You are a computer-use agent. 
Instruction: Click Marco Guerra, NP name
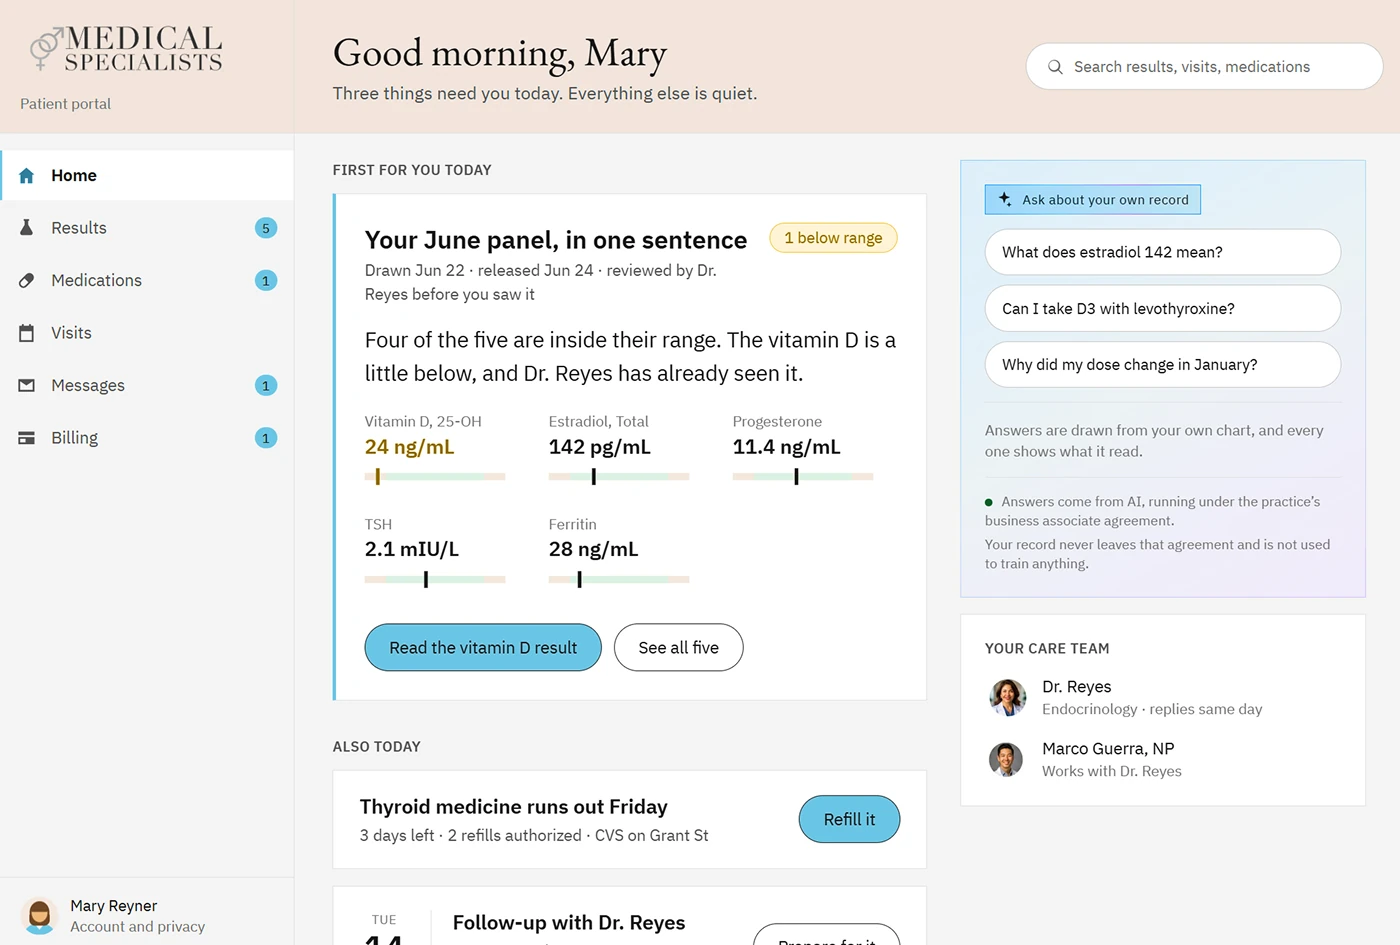coord(1108,749)
